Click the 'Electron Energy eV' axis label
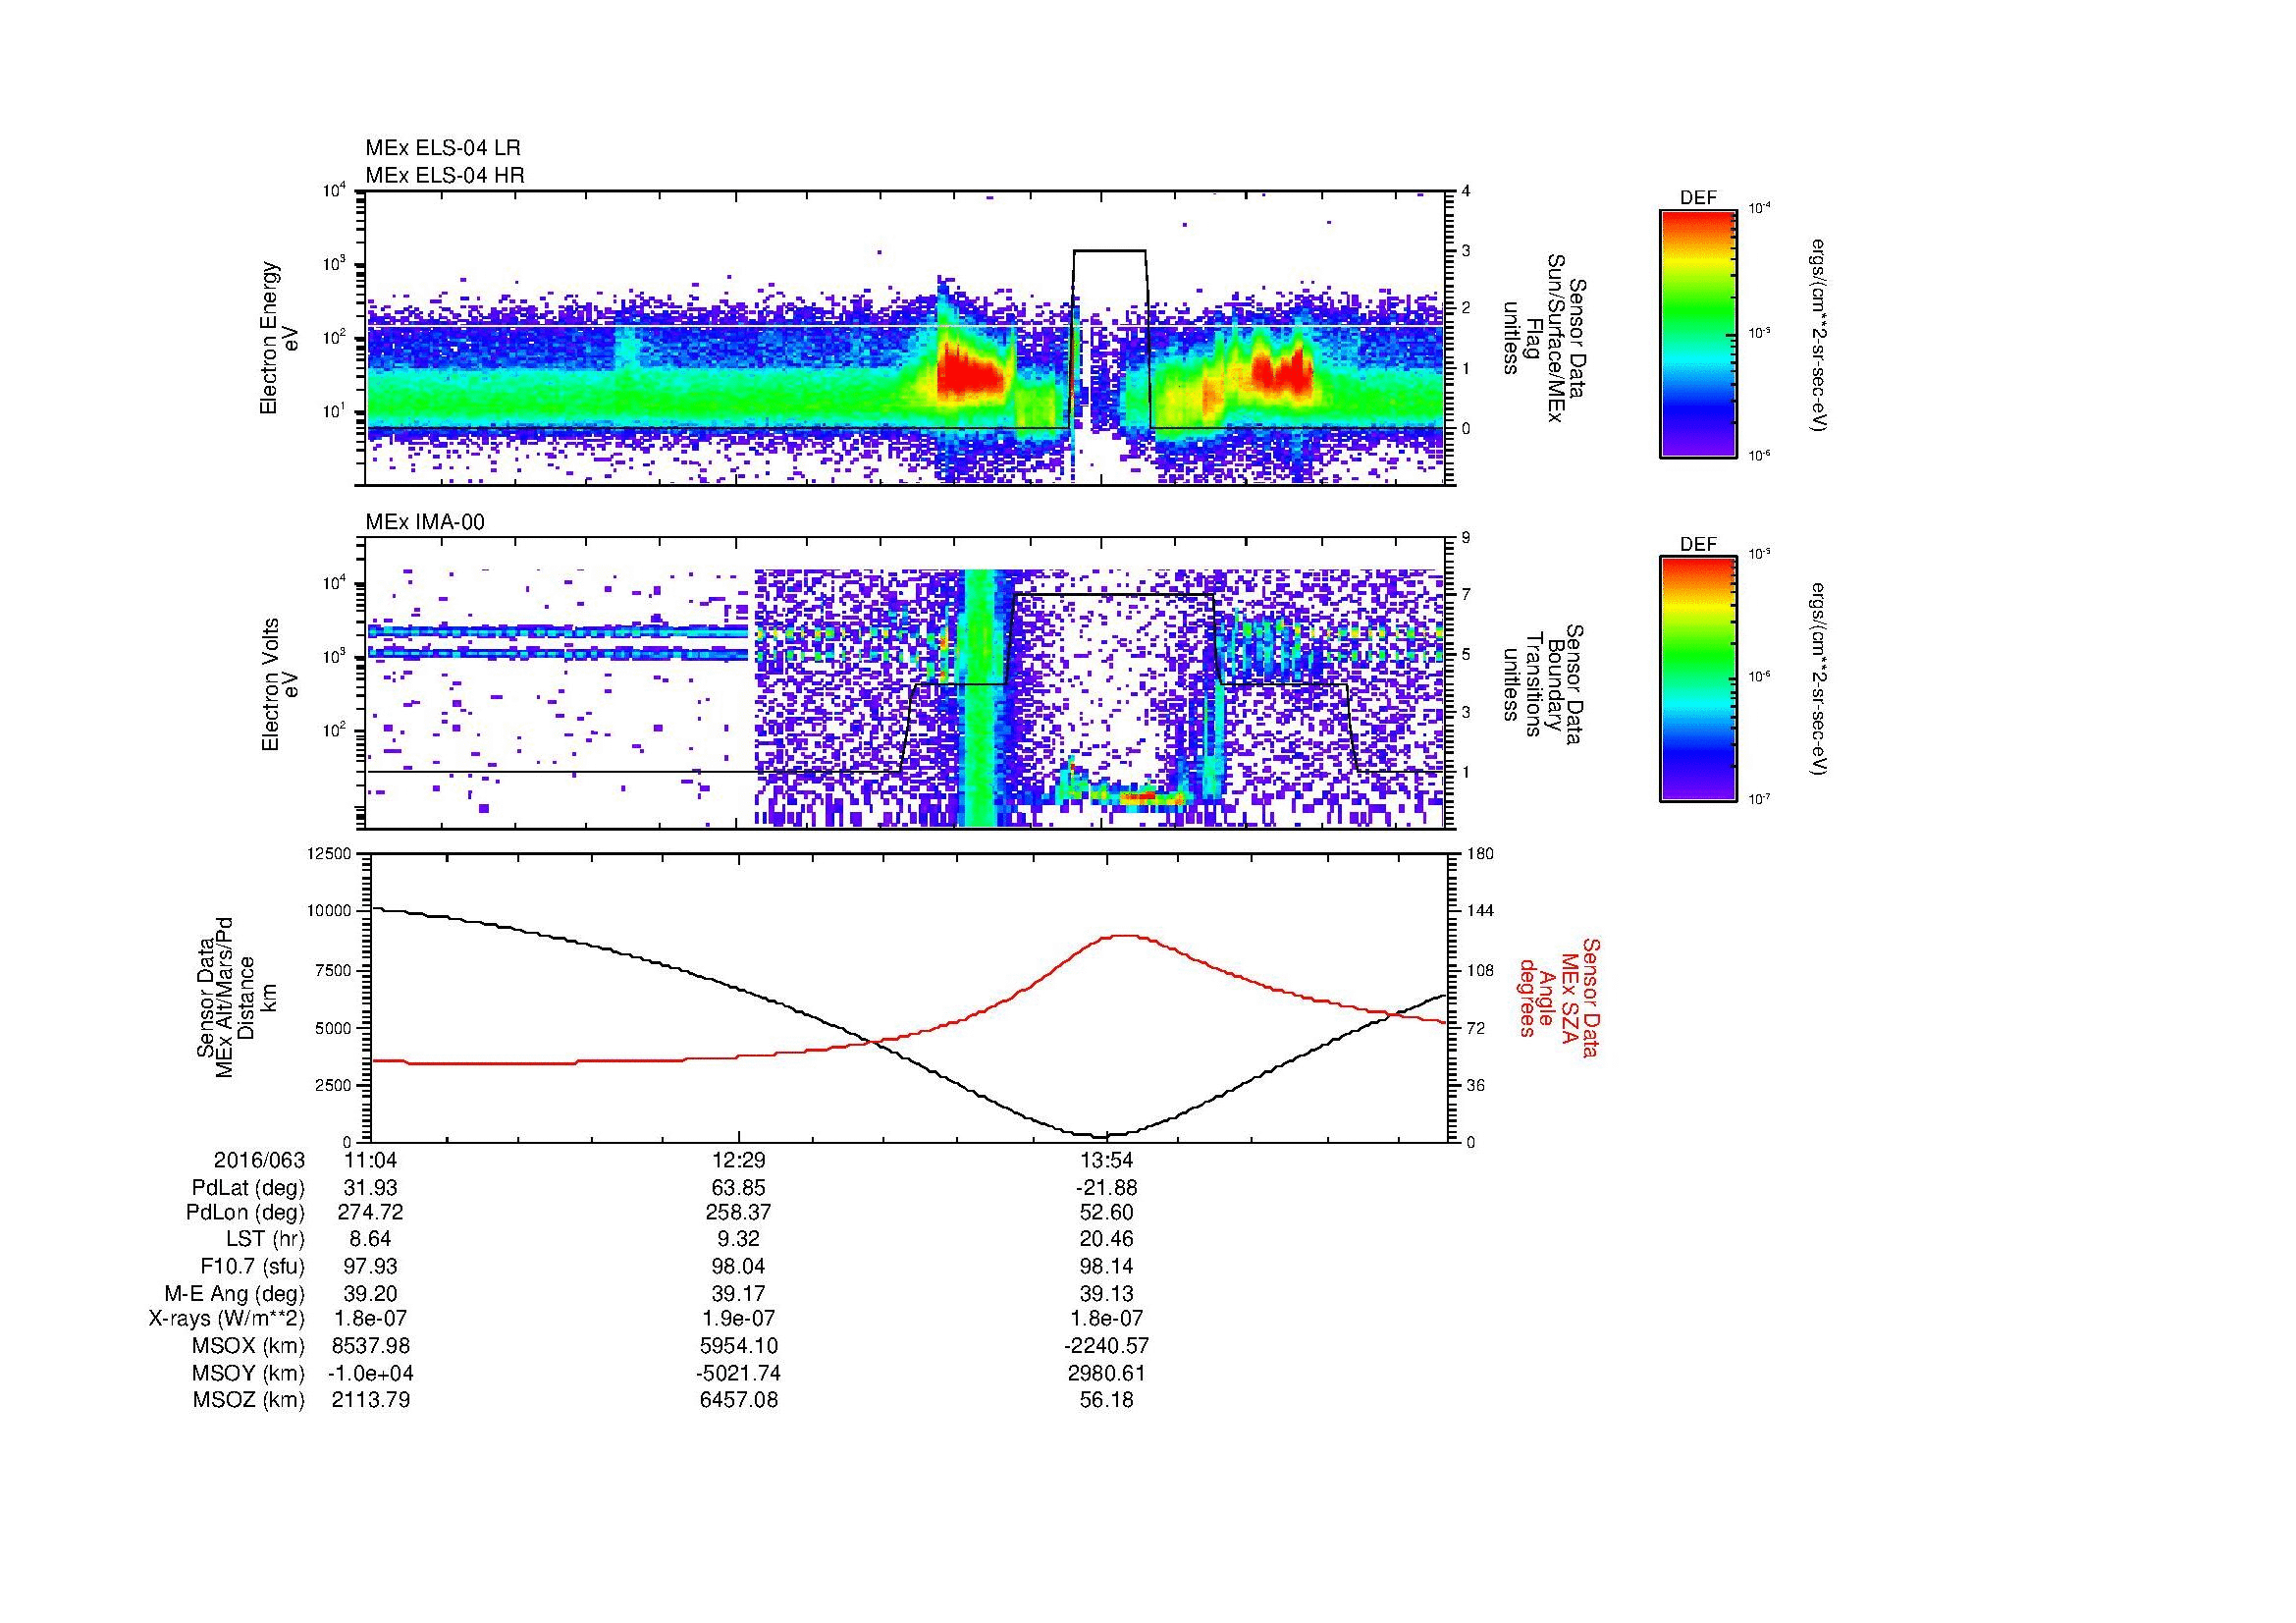 click(280, 338)
